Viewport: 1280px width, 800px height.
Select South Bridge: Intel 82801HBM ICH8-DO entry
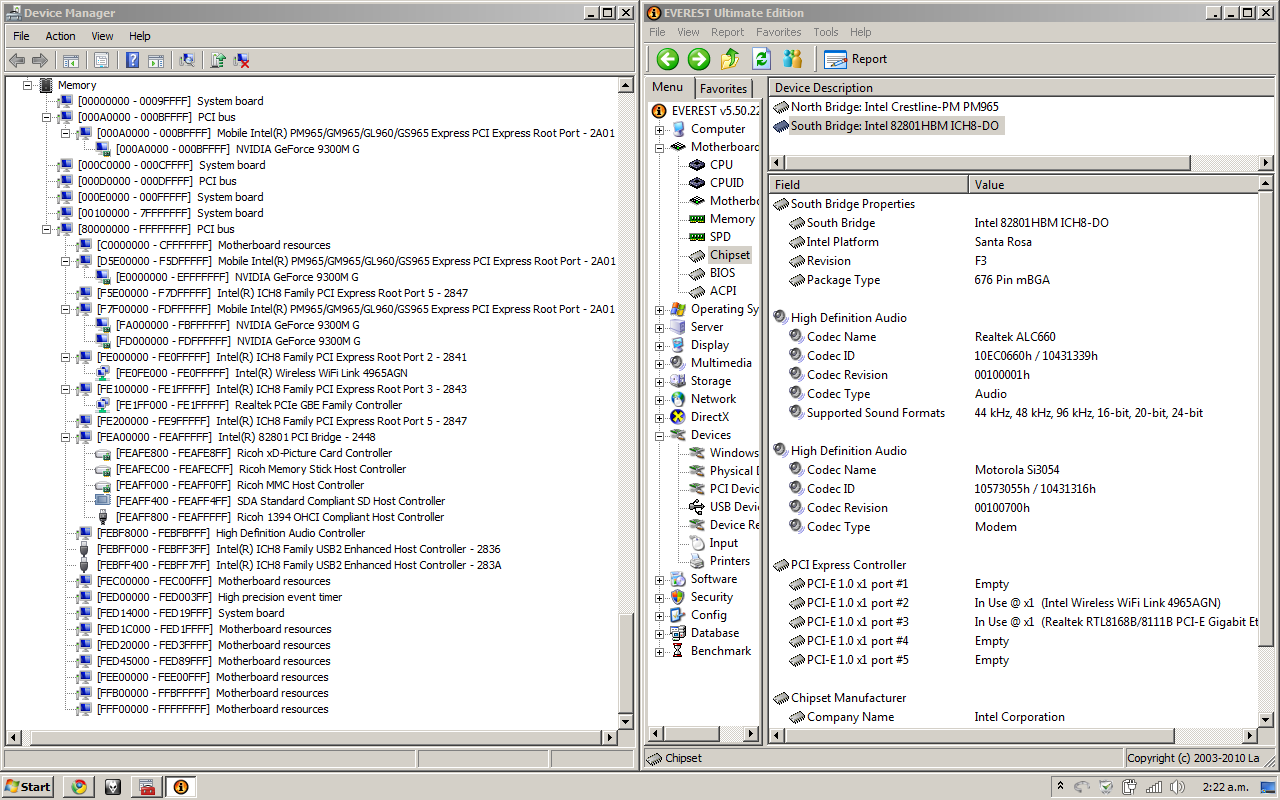point(887,126)
